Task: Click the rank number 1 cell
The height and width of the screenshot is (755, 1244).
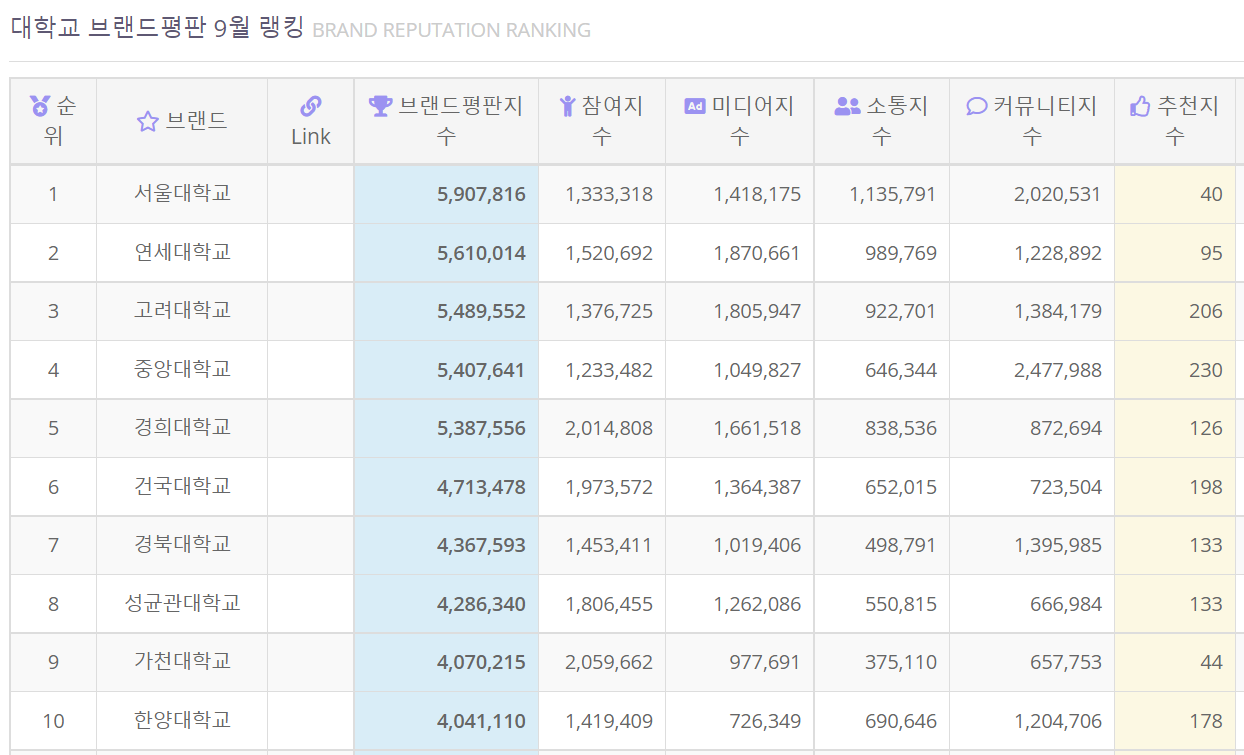Action: coord(53,194)
